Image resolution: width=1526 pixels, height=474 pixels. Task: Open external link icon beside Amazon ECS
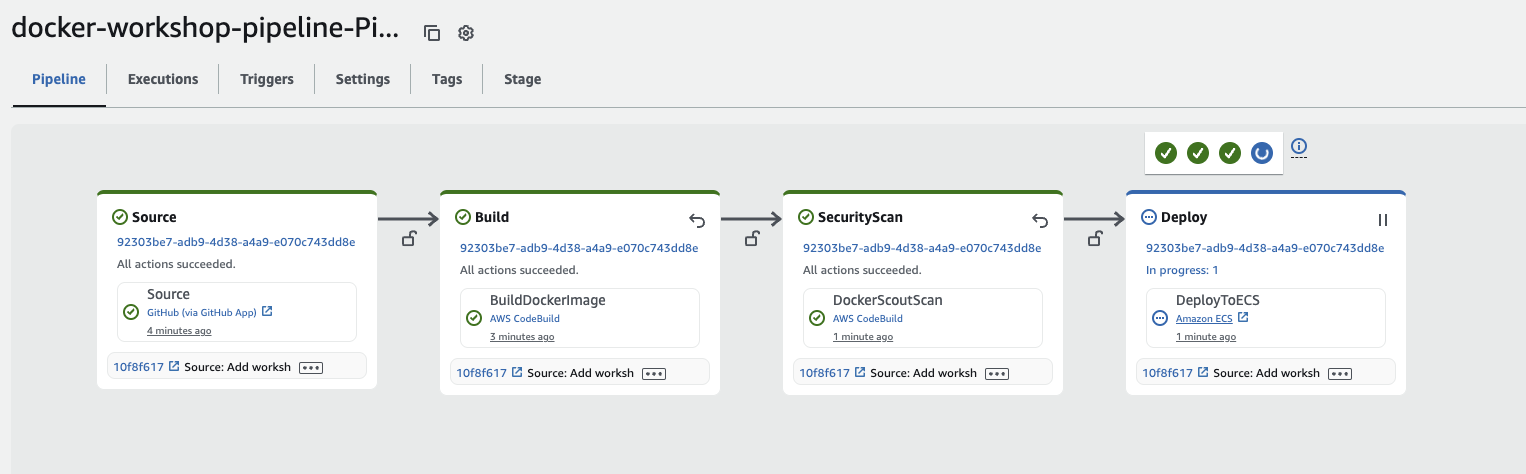pyautogui.click(x=1243, y=317)
